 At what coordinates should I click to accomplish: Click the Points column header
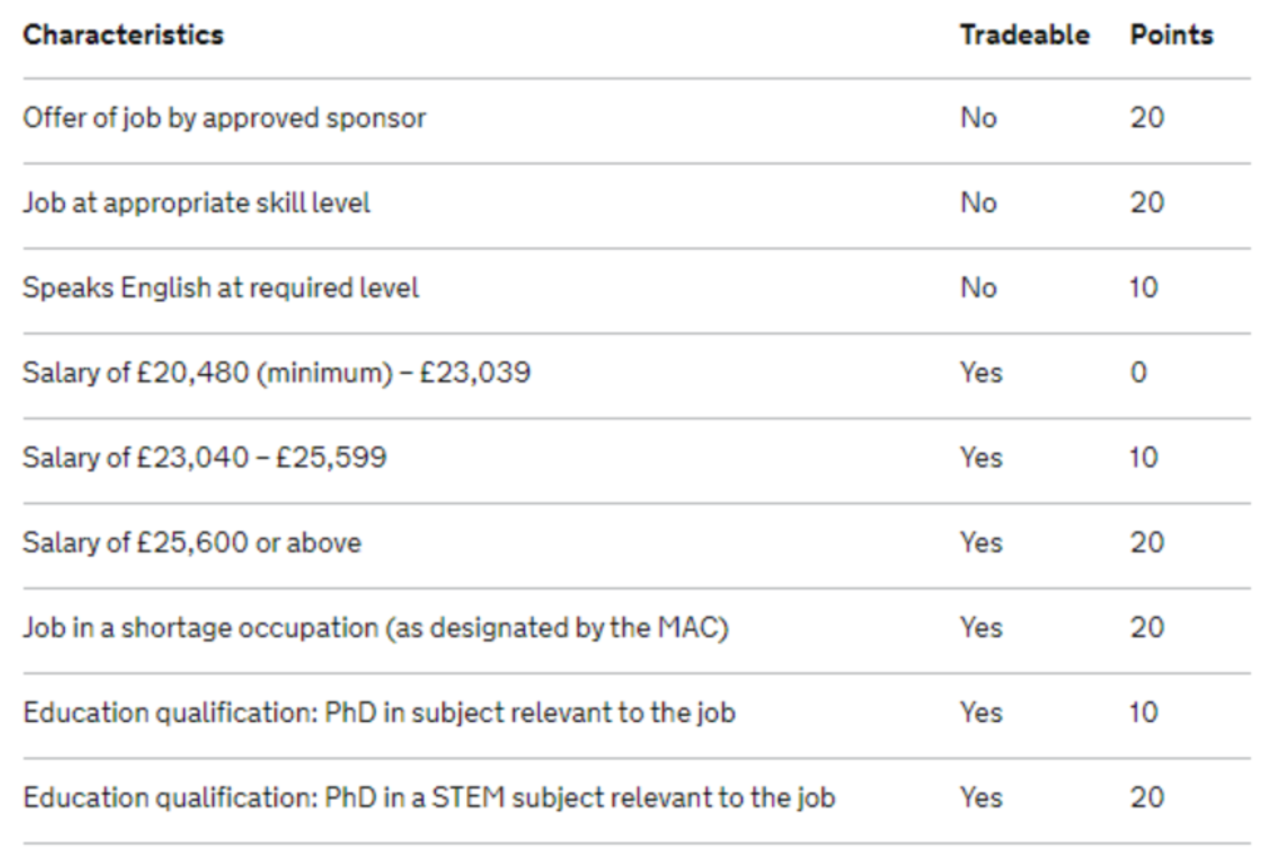pyautogui.click(x=1171, y=35)
